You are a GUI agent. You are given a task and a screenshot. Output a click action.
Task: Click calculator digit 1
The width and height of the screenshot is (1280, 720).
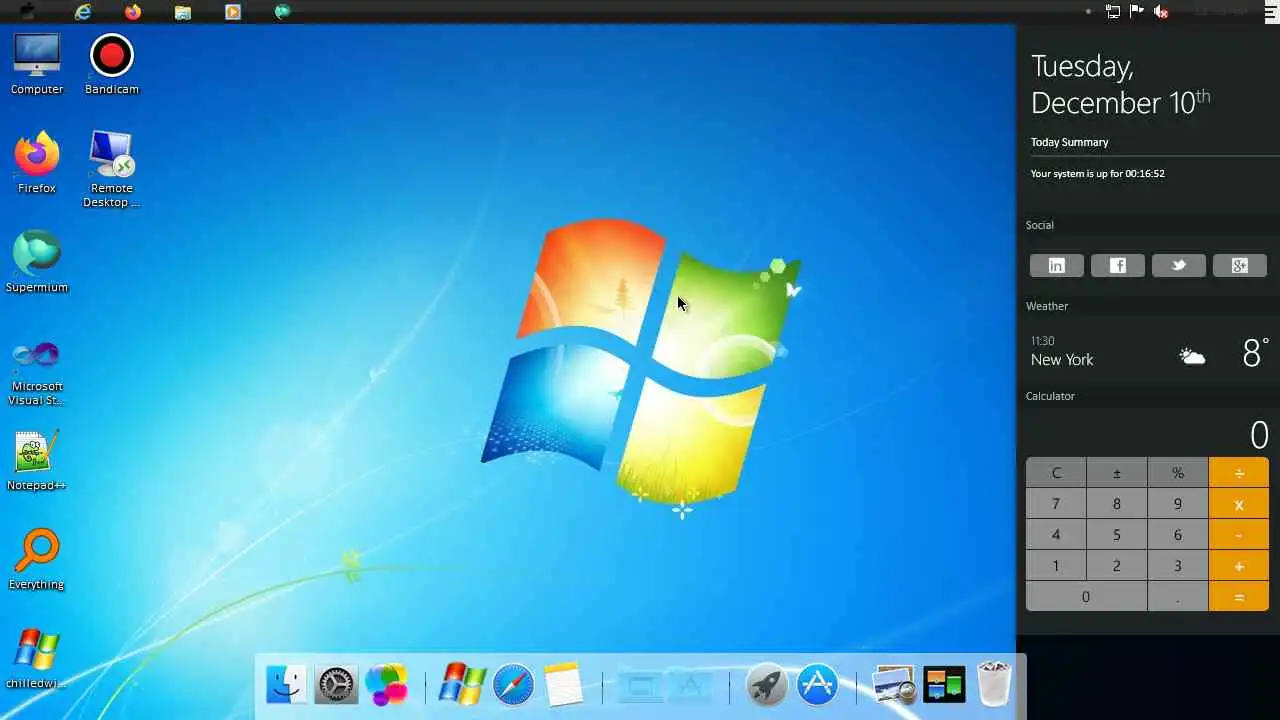(1056, 566)
